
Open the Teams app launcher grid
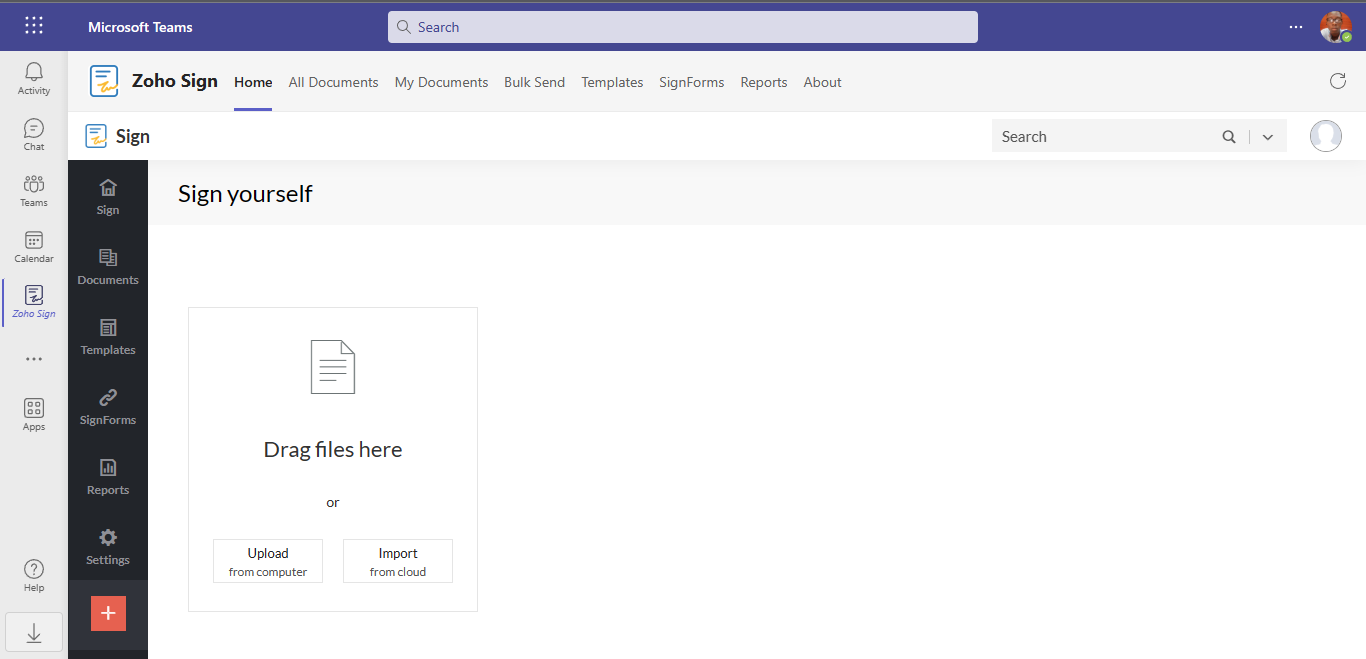pyautogui.click(x=34, y=26)
